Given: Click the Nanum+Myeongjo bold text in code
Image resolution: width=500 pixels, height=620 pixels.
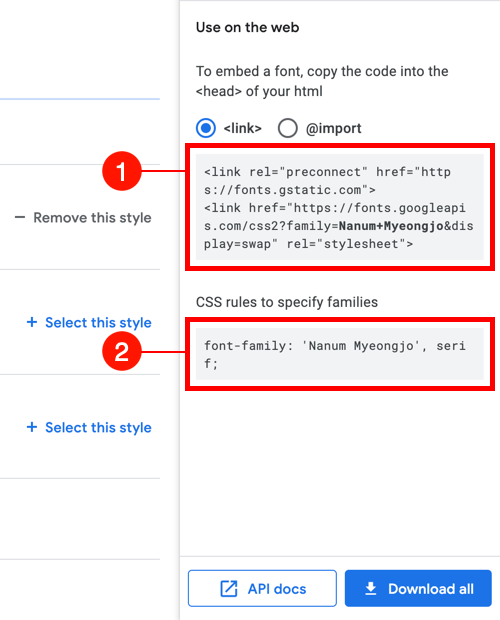Looking at the screenshot, I should pyautogui.click(x=391, y=226).
